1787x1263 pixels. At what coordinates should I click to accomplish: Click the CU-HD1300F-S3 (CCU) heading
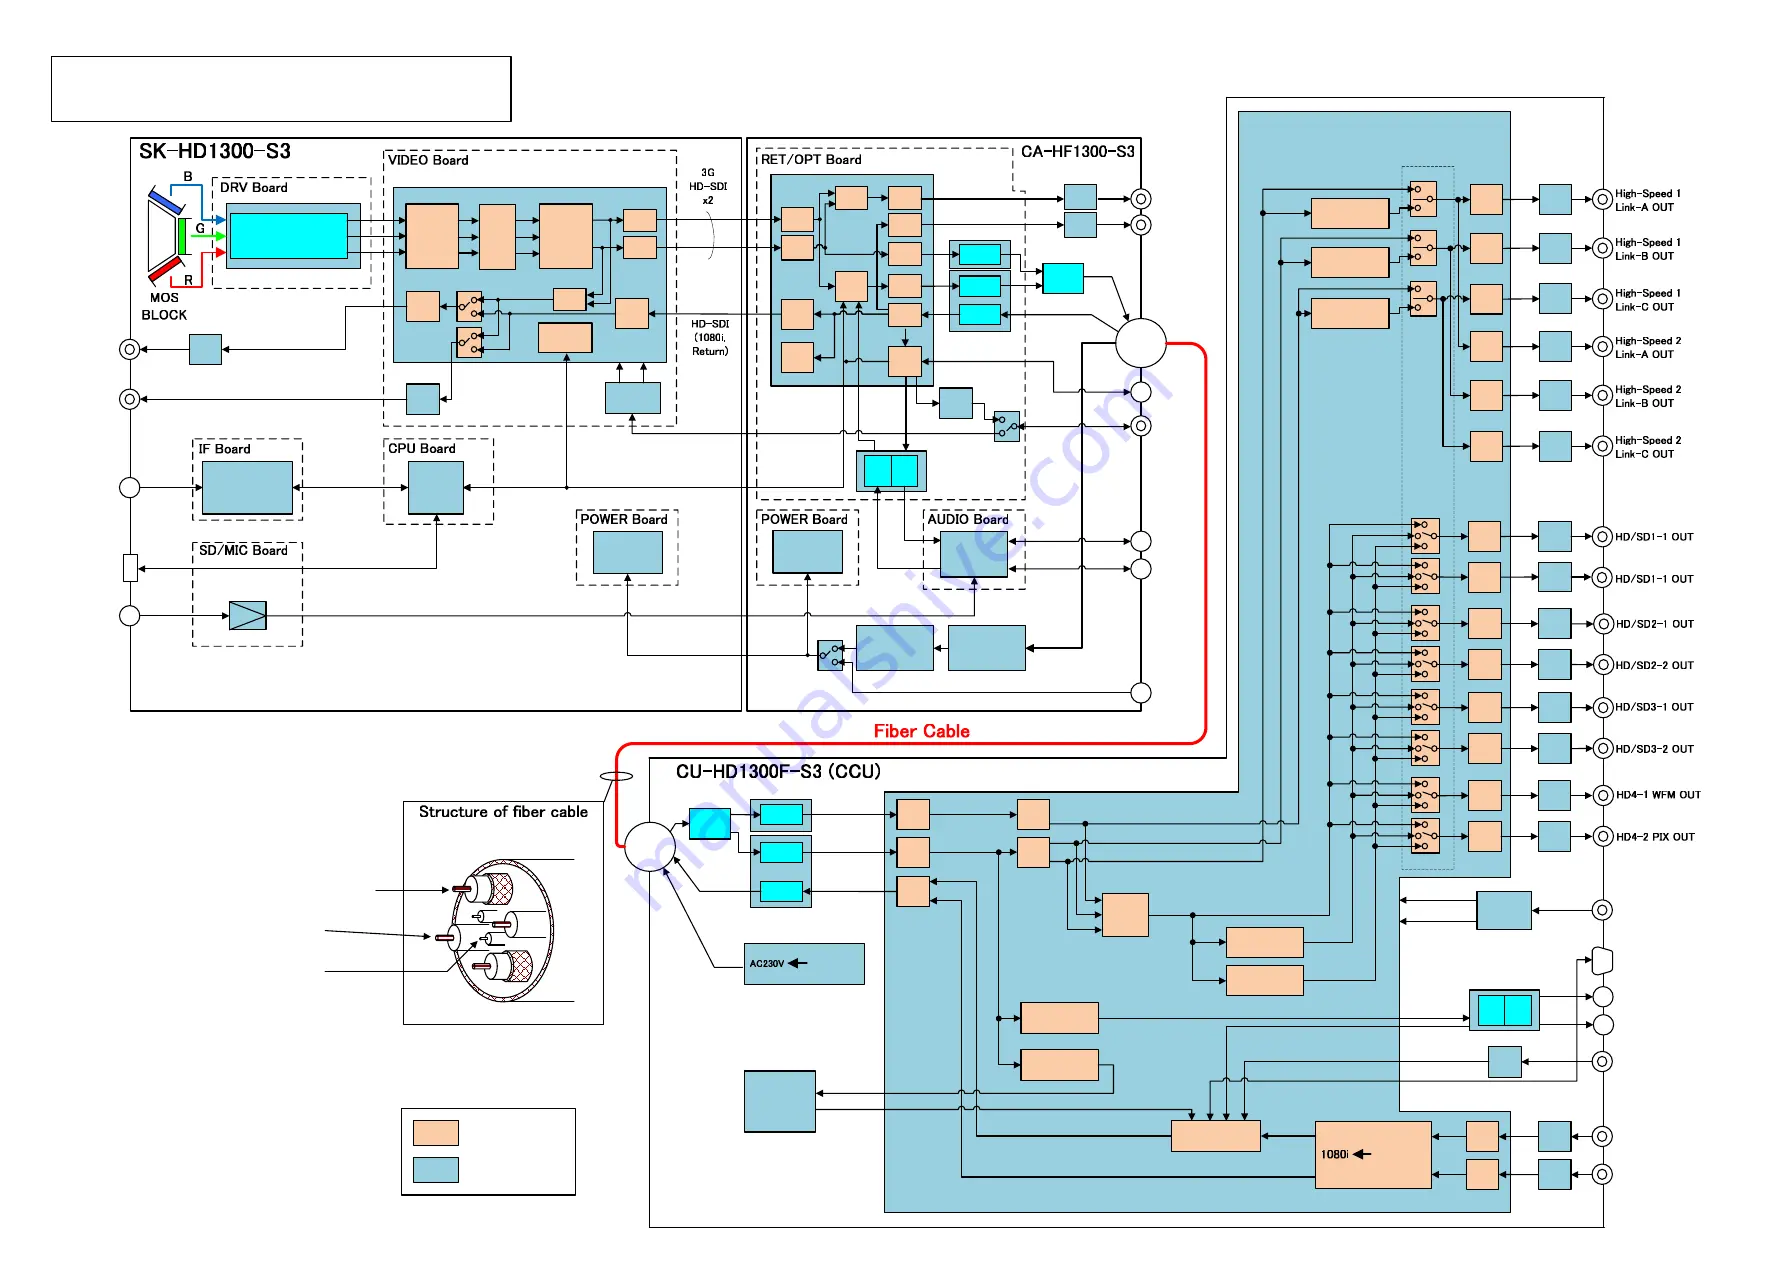pos(778,771)
